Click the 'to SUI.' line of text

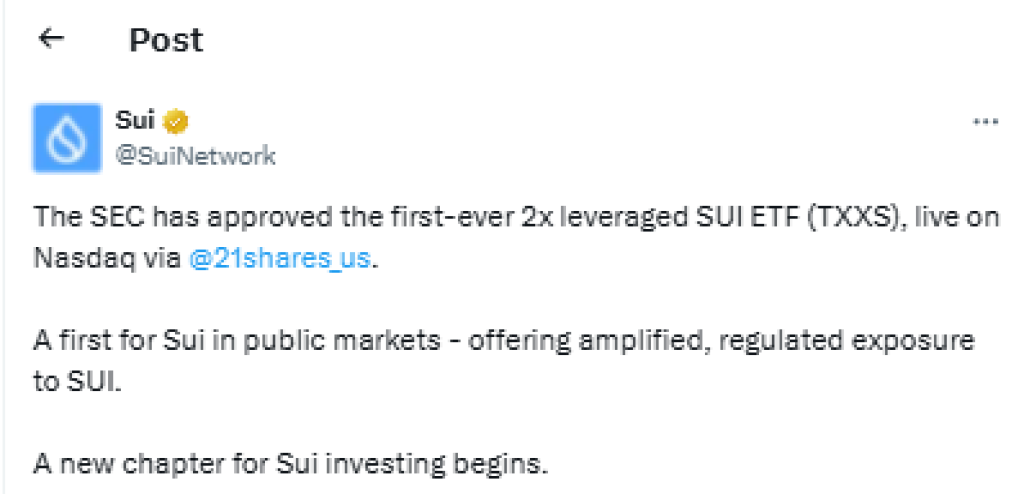[76, 382]
